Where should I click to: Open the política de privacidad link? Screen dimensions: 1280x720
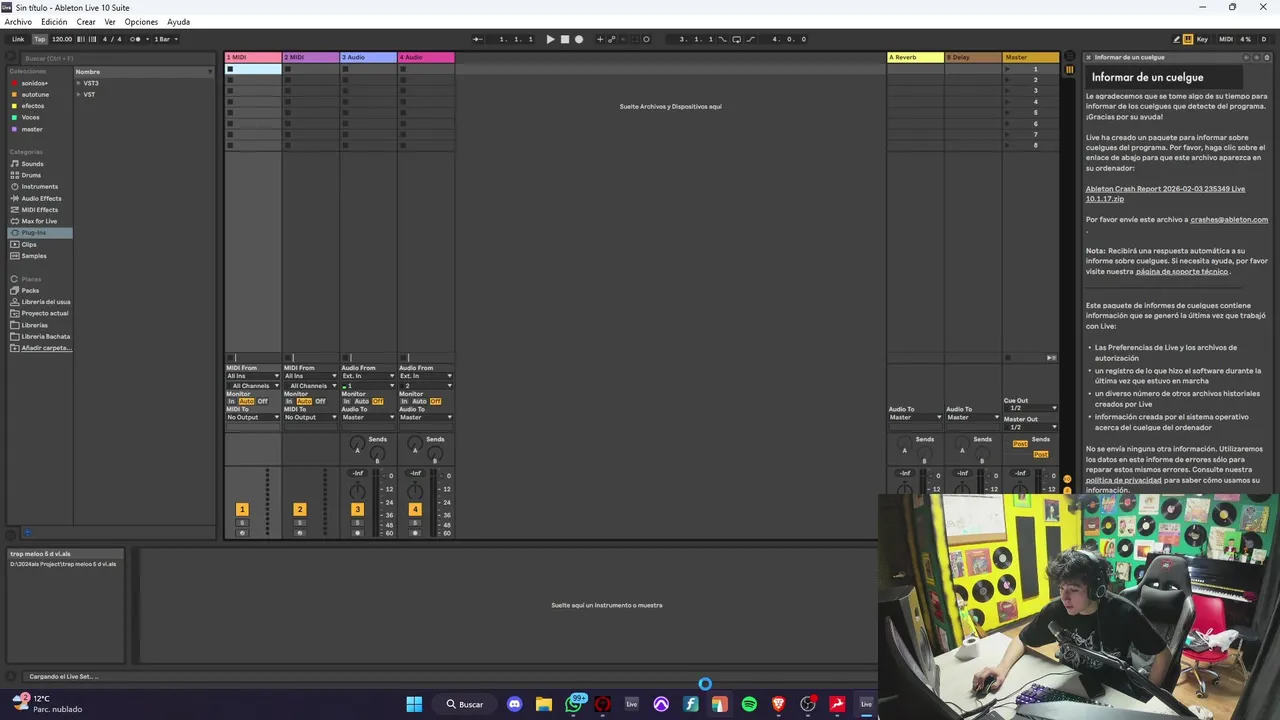point(1124,480)
